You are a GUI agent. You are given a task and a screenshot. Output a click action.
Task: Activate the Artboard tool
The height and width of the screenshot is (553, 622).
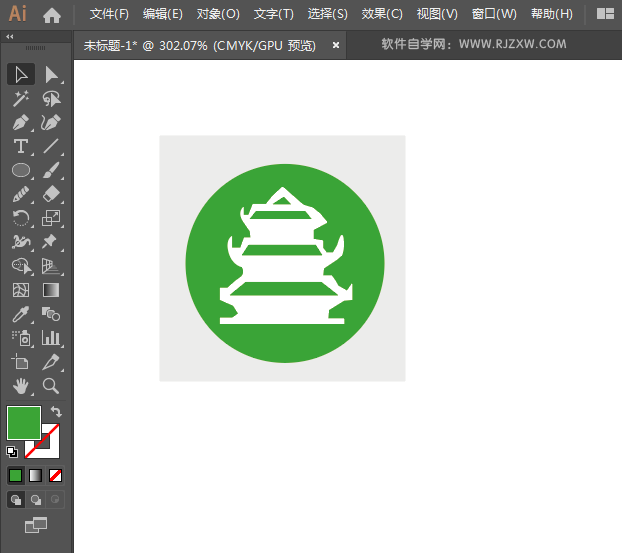[x=21, y=362]
